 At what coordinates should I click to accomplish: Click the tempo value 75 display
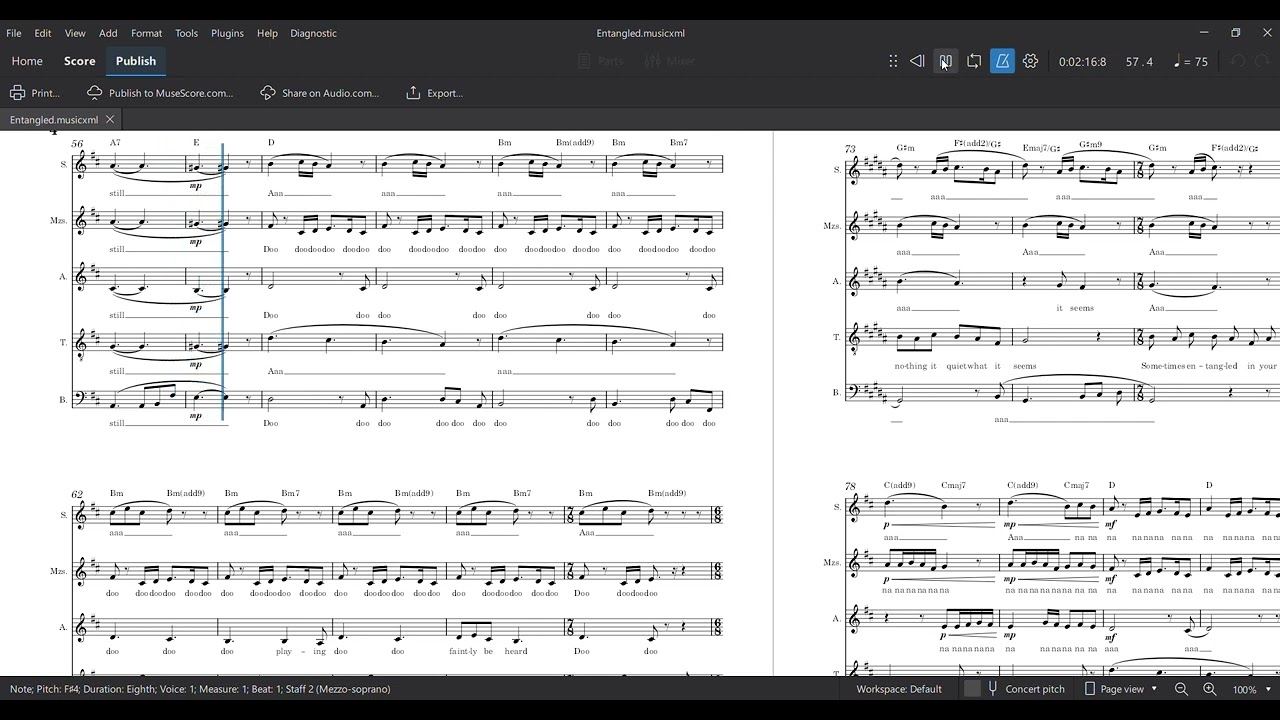[1191, 62]
